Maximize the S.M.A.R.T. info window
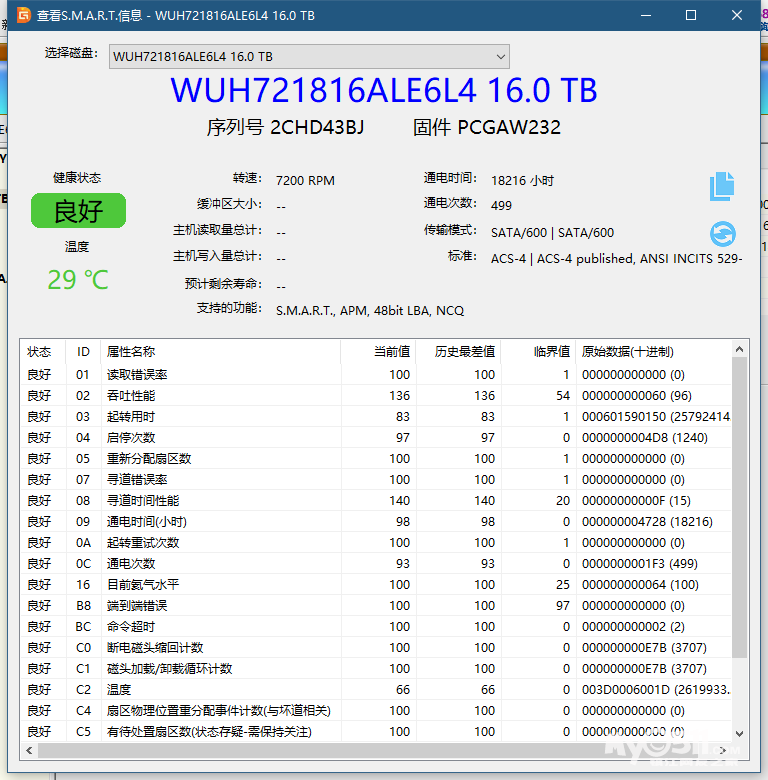This screenshot has height=780, width=768. click(691, 15)
